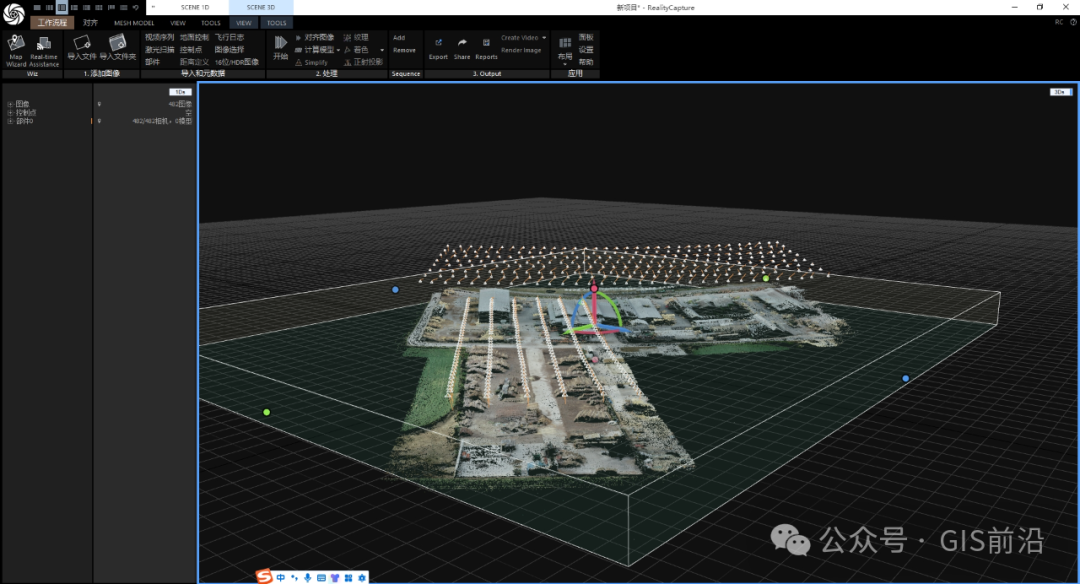
Task: Click the 图像选择 image selection button
Action: [229, 50]
